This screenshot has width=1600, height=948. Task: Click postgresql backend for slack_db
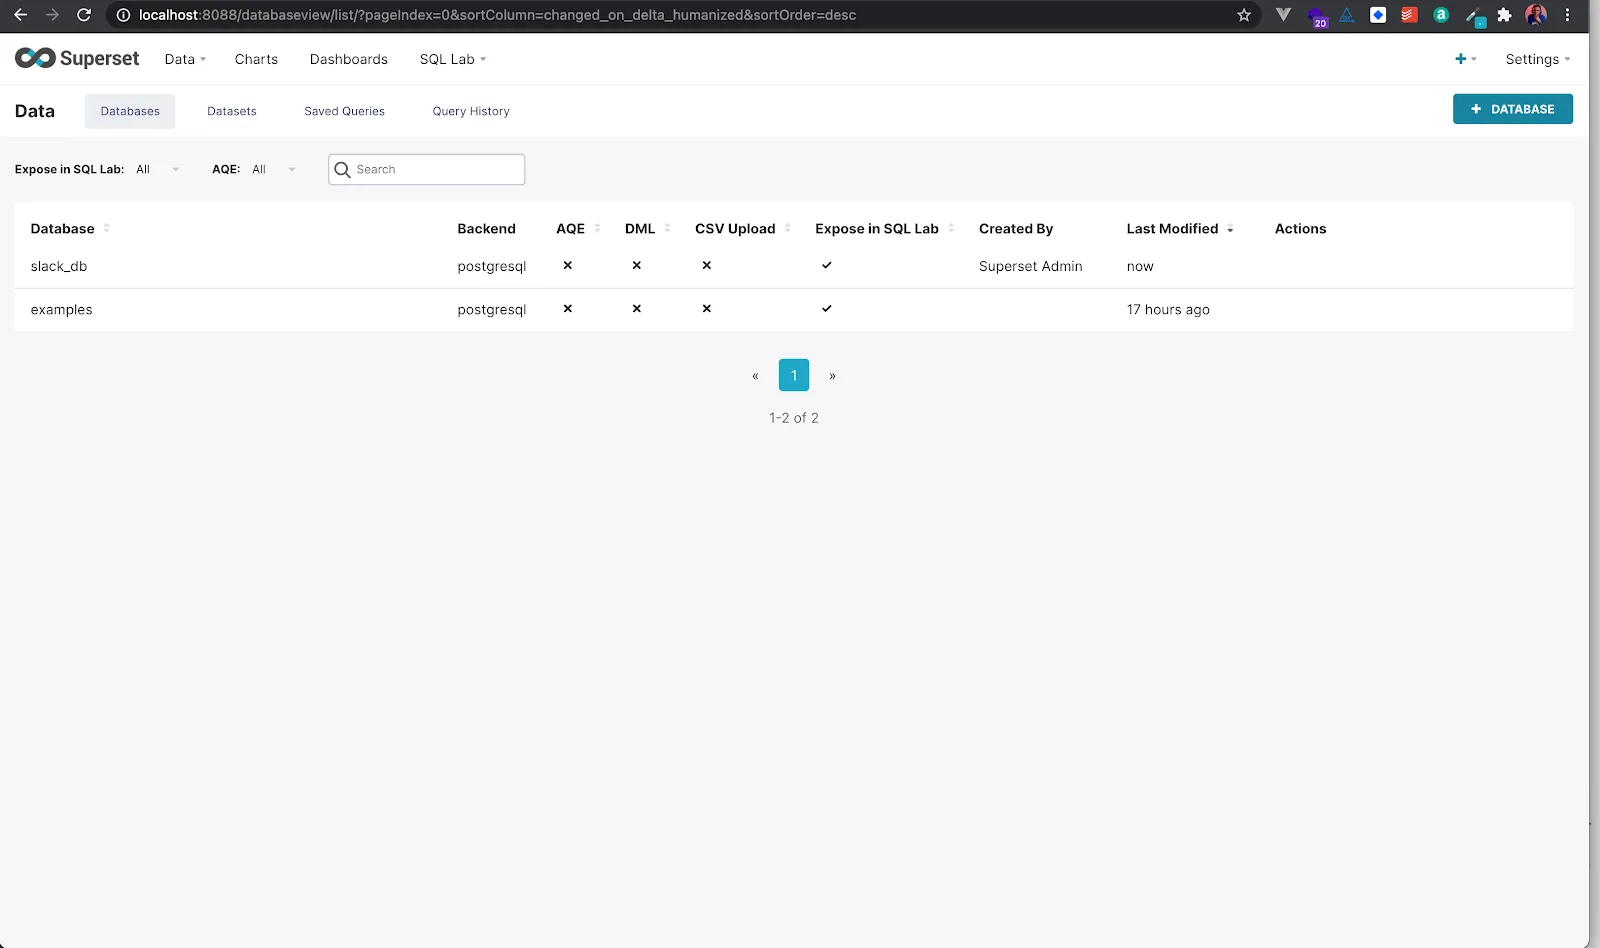[492, 266]
